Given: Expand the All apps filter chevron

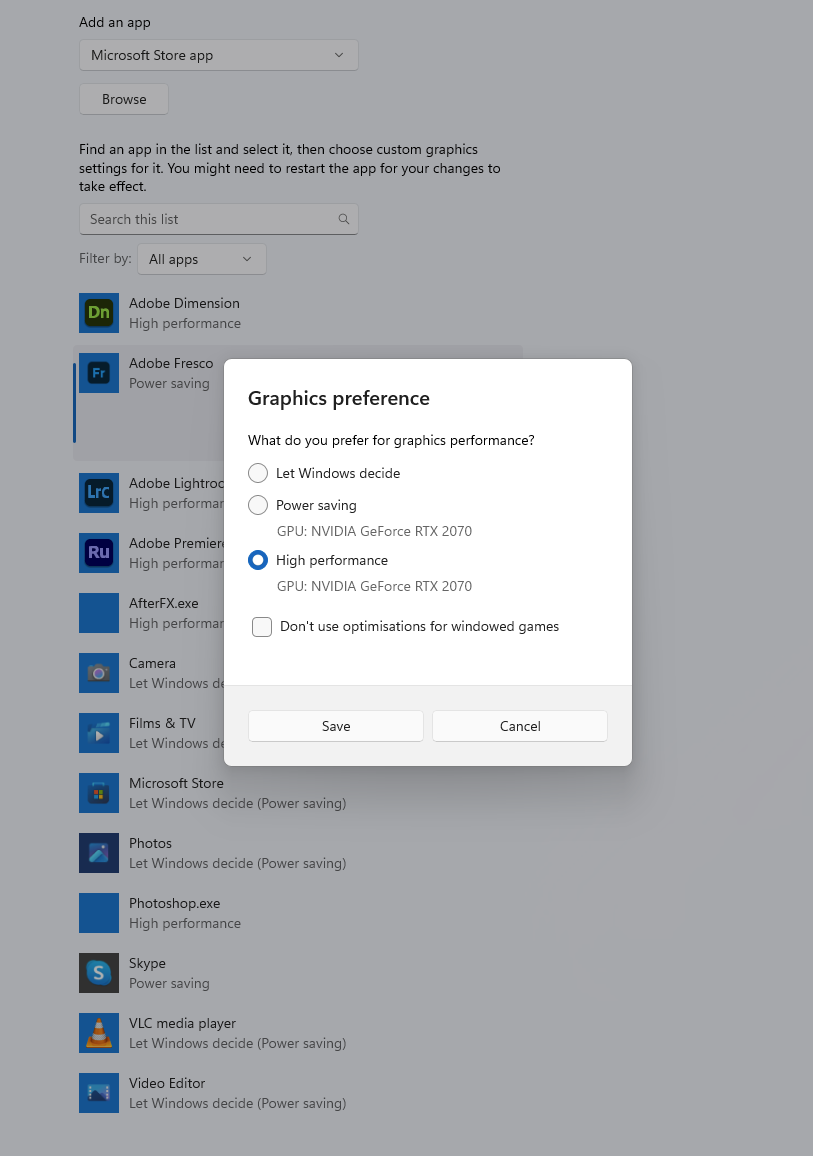Looking at the screenshot, I should pyautogui.click(x=250, y=258).
